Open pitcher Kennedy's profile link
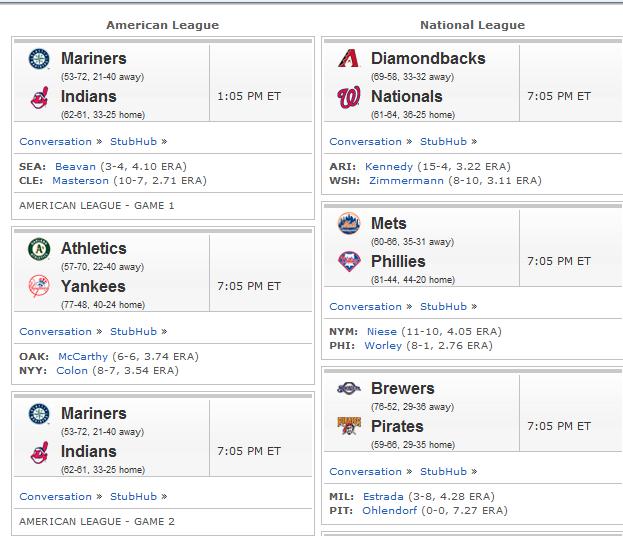The width and height of the screenshot is (623, 536). coord(389,166)
